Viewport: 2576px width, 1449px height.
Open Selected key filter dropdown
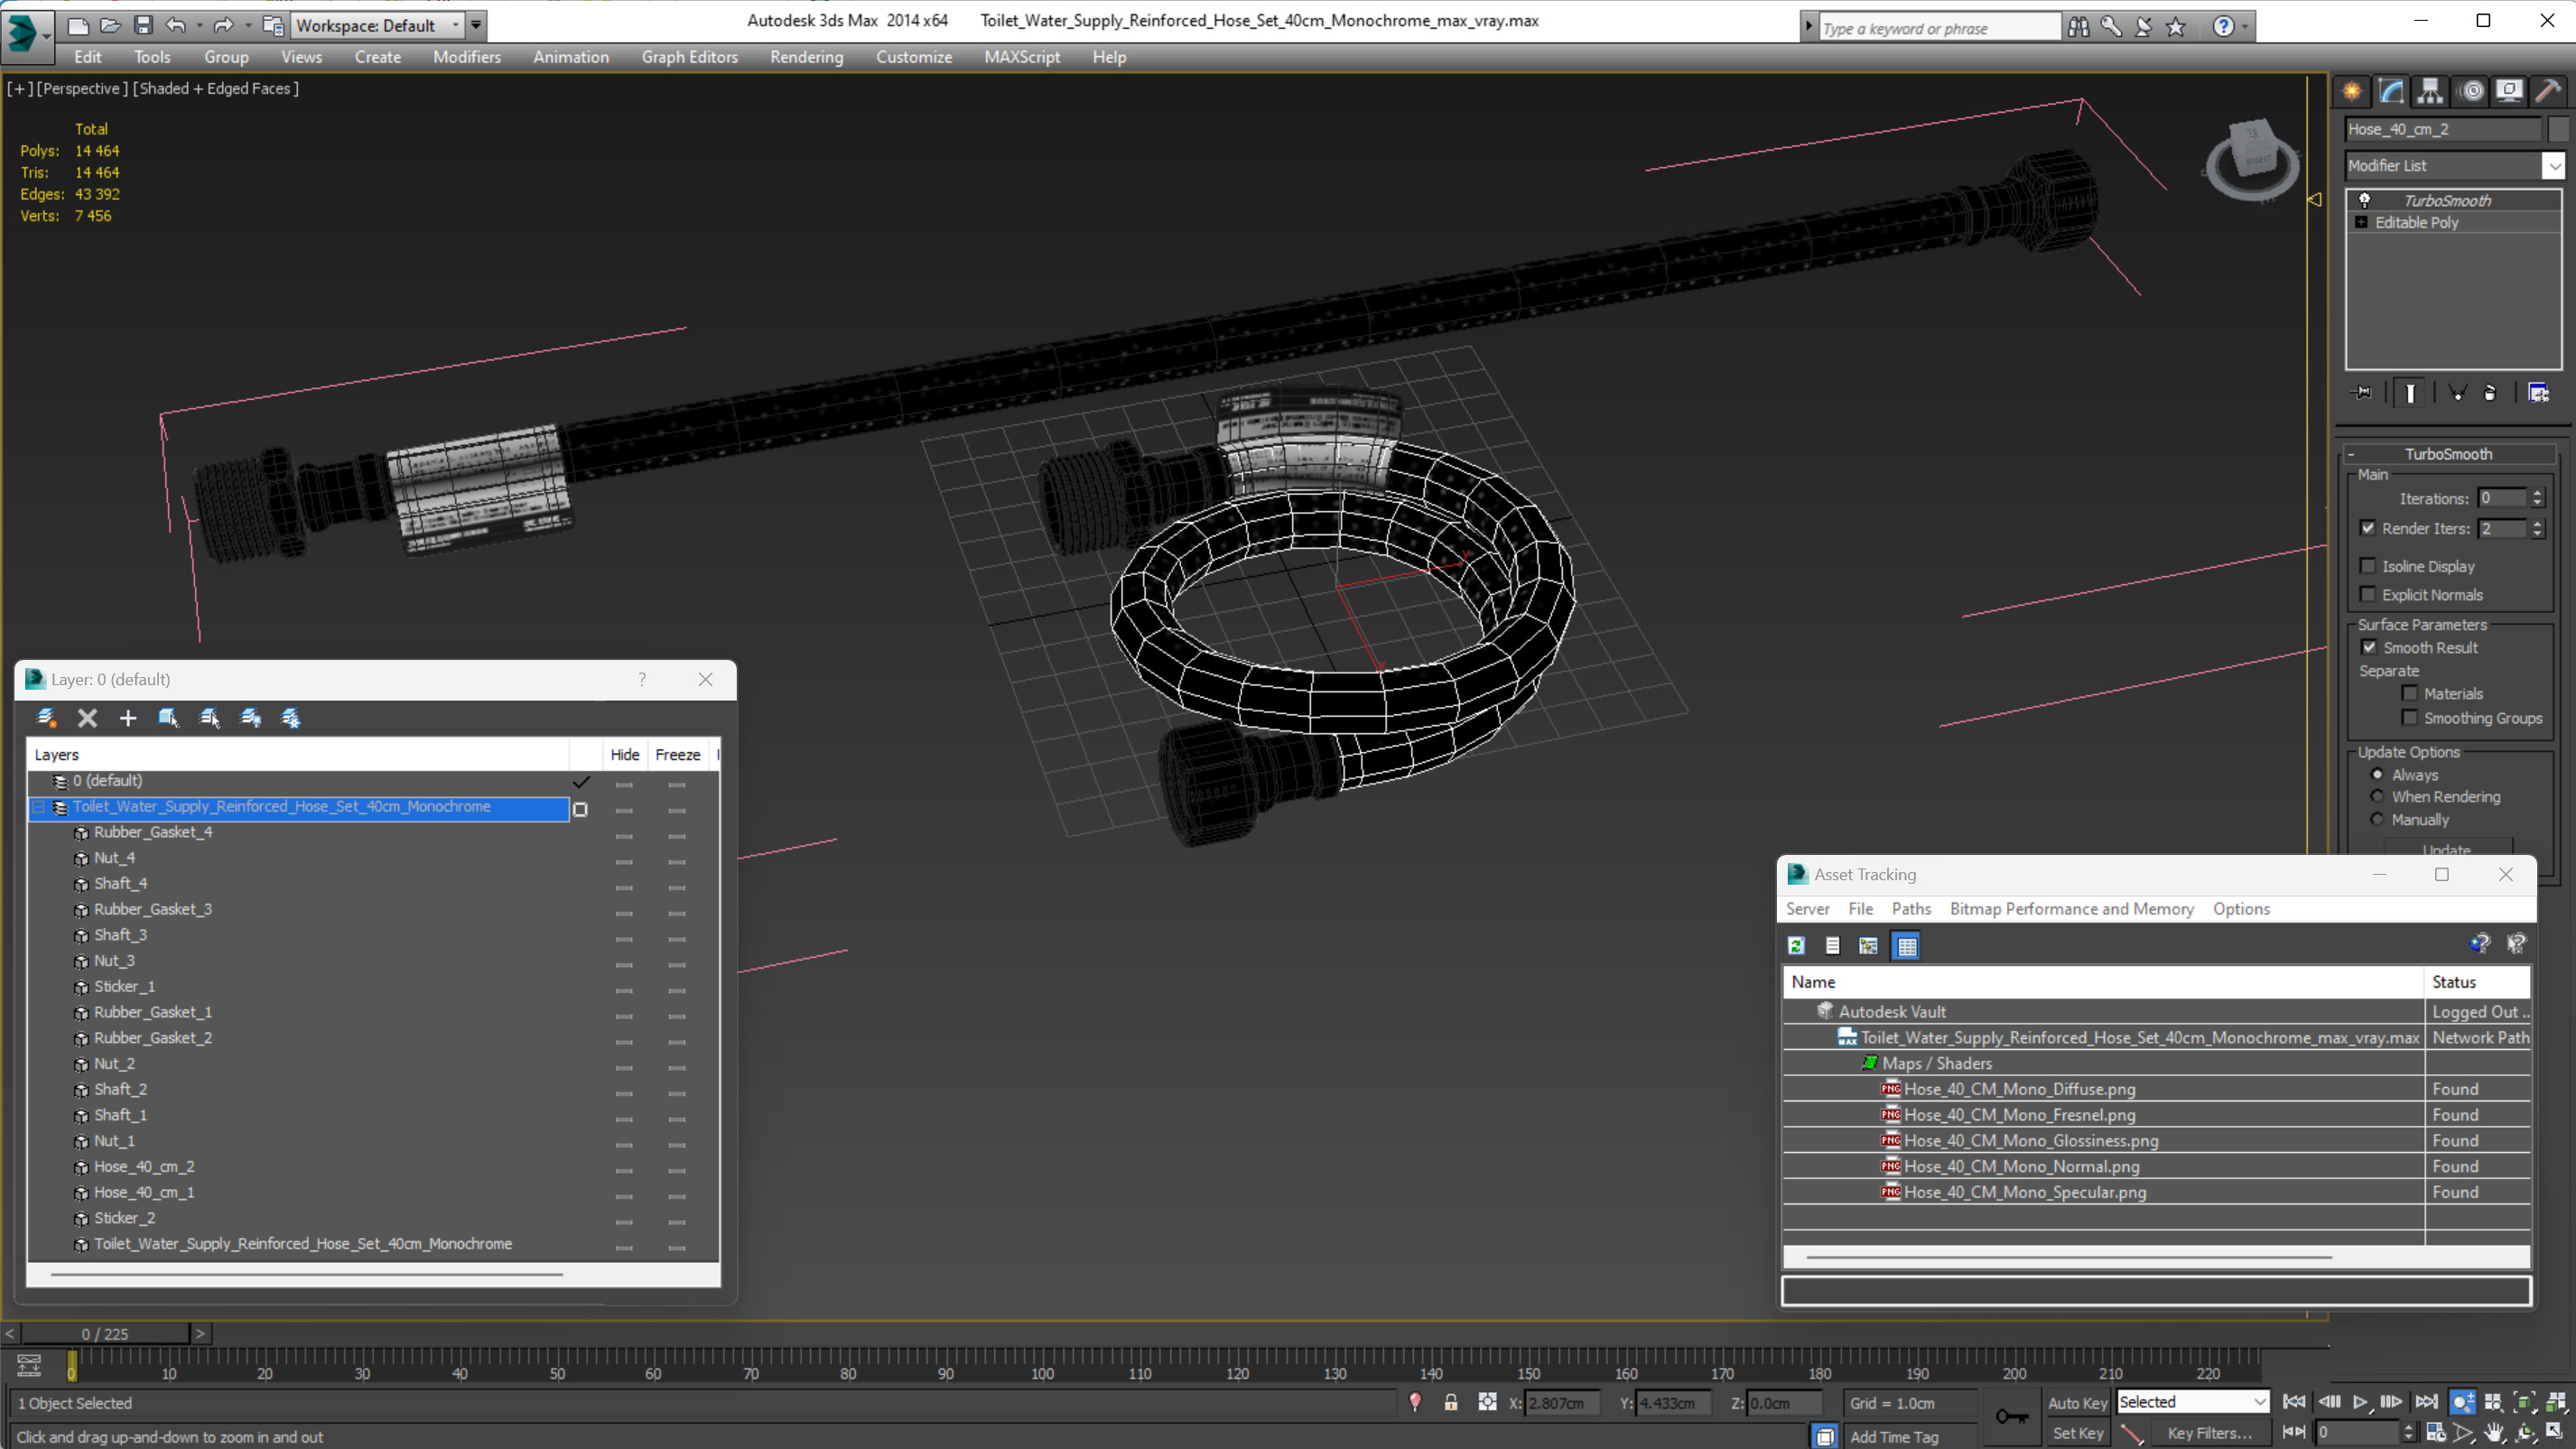tap(2259, 1402)
